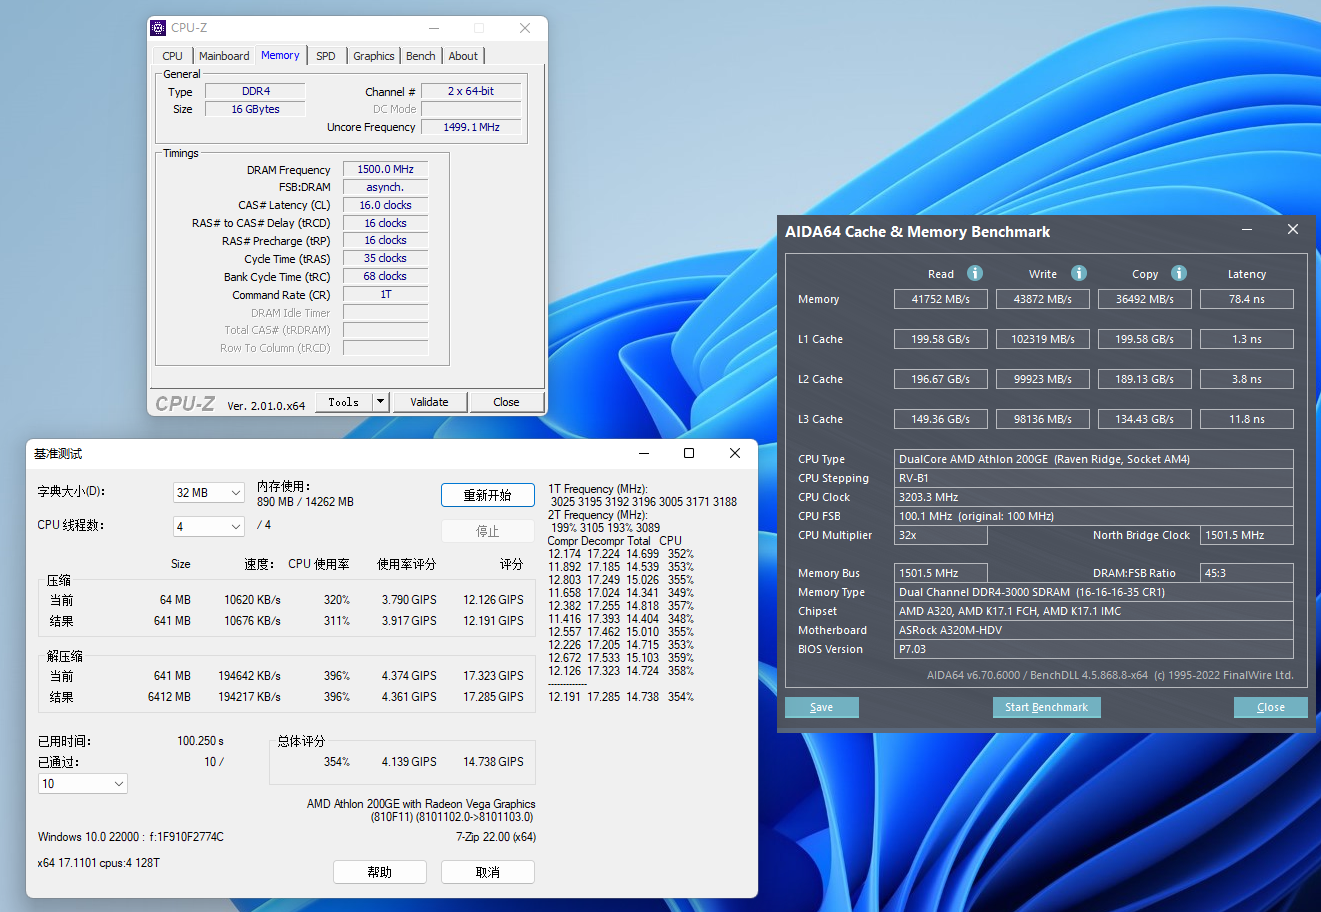This screenshot has height=912, width=1321.
Task: Expand the Tools dropdown arrow
Action: tap(380, 402)
